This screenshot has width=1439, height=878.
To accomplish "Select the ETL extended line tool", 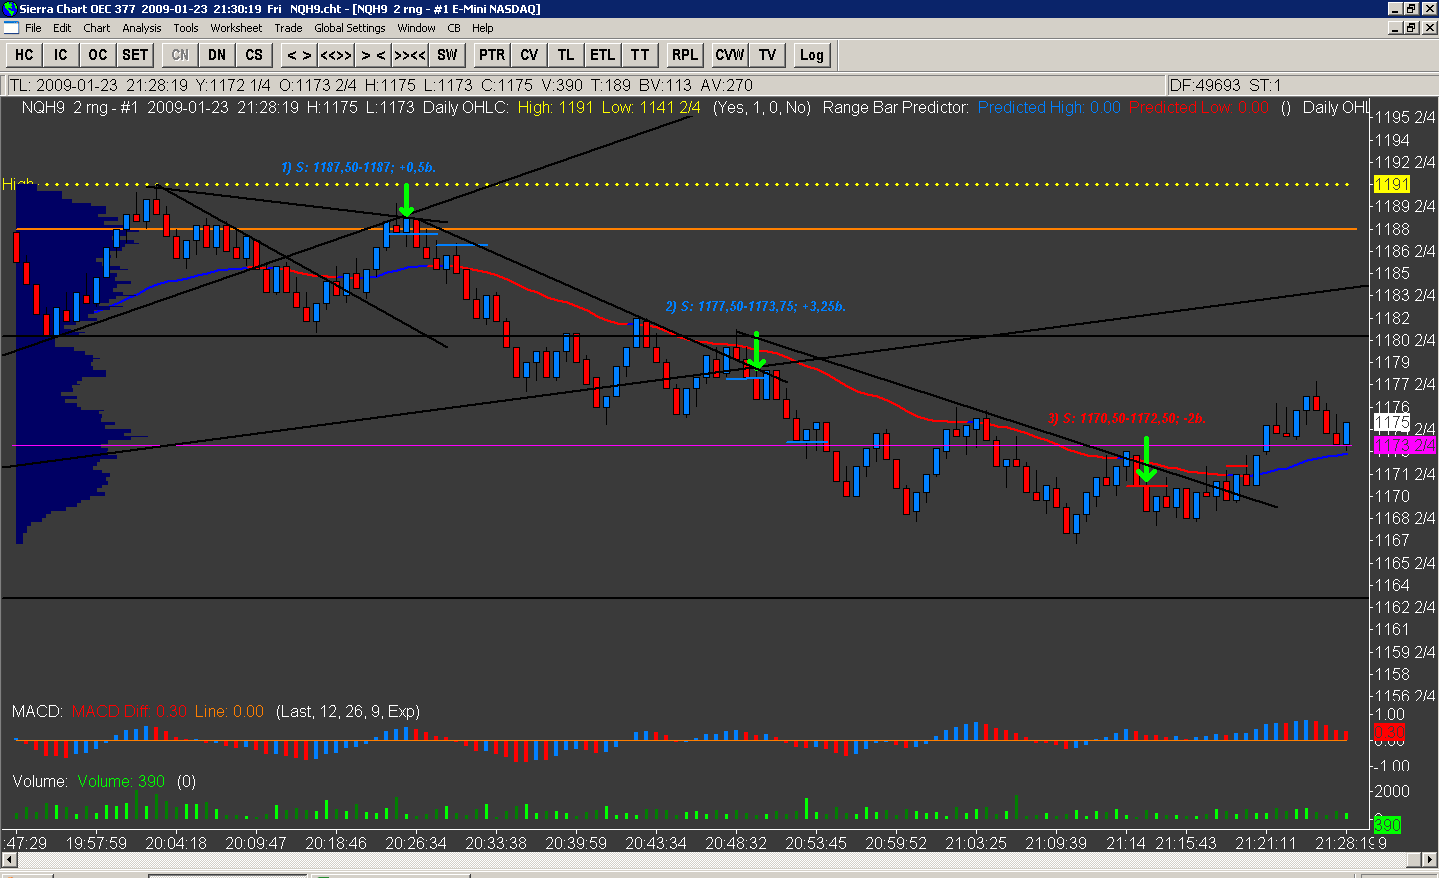I will click(x=603, y=55).
